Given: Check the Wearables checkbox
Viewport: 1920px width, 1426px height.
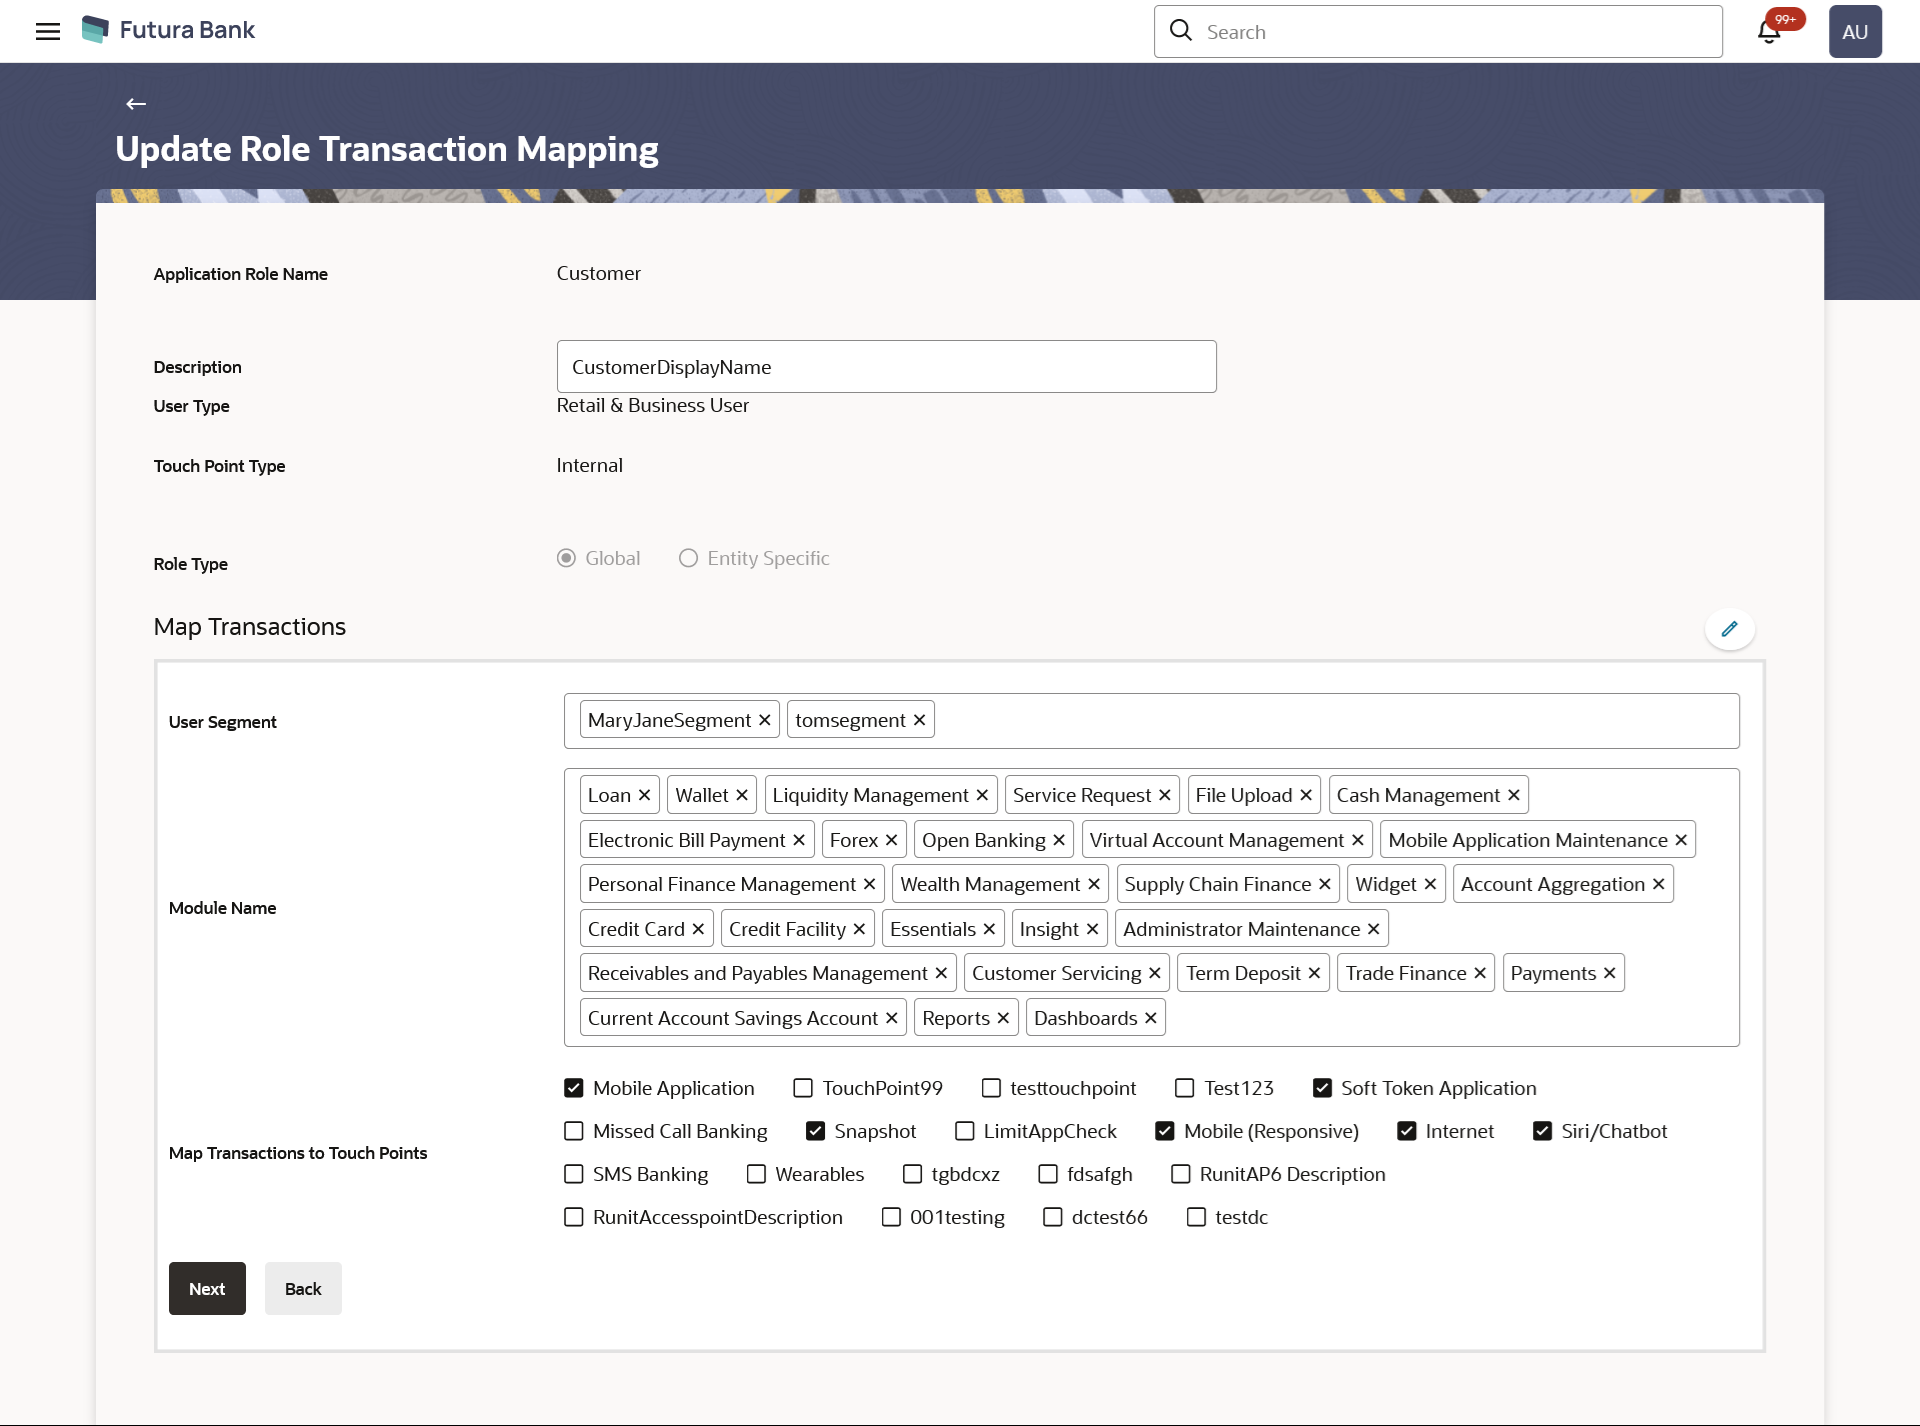Looking at the screenshot, I should click(756, 1174).
